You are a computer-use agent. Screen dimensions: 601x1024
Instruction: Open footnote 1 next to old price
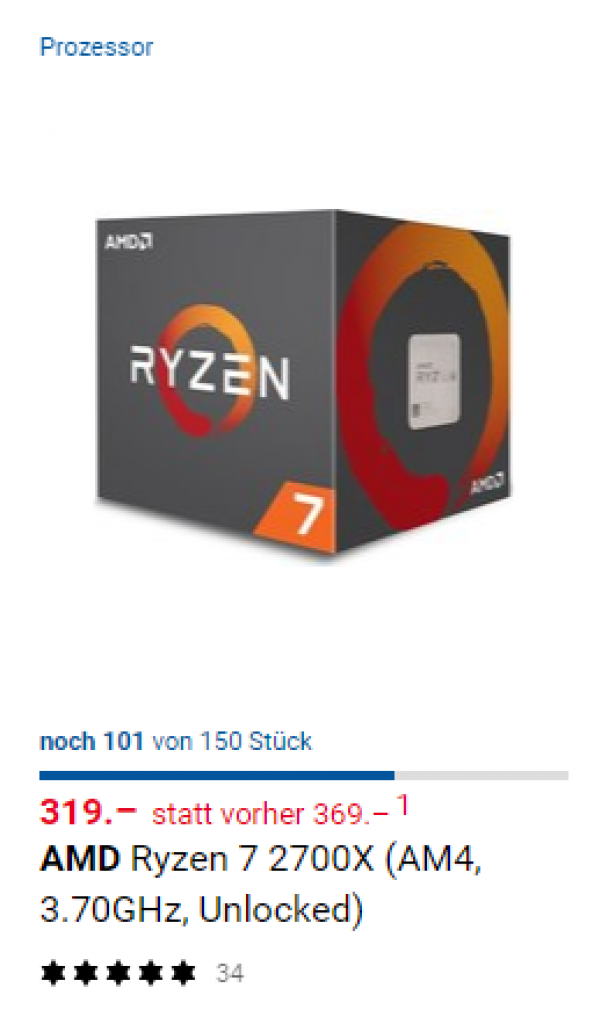click(x=403, y=805)
